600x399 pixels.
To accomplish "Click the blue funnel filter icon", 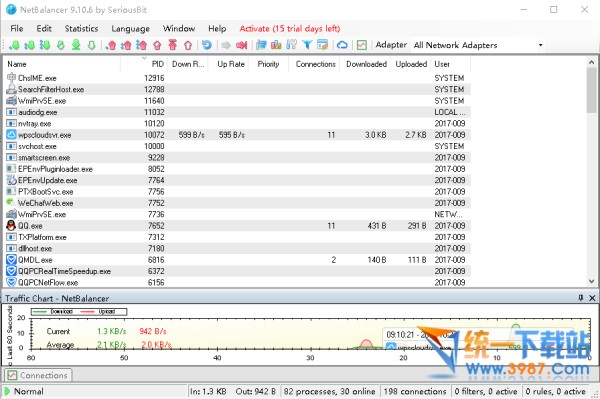I will [x=307, y=45].
